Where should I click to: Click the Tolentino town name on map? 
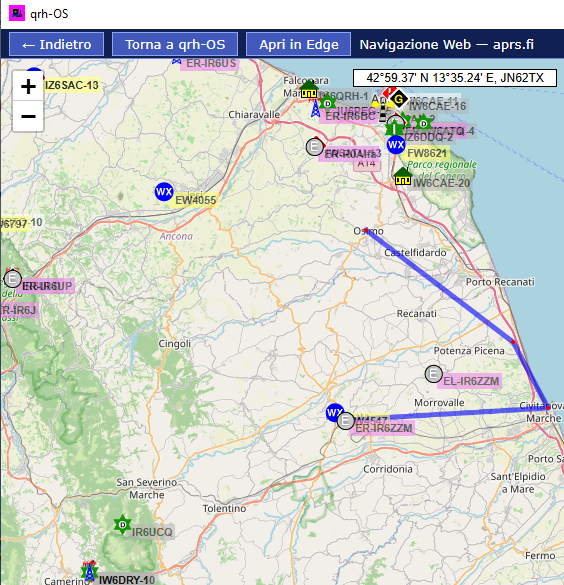pyautogui.click(x=224, y=509)
